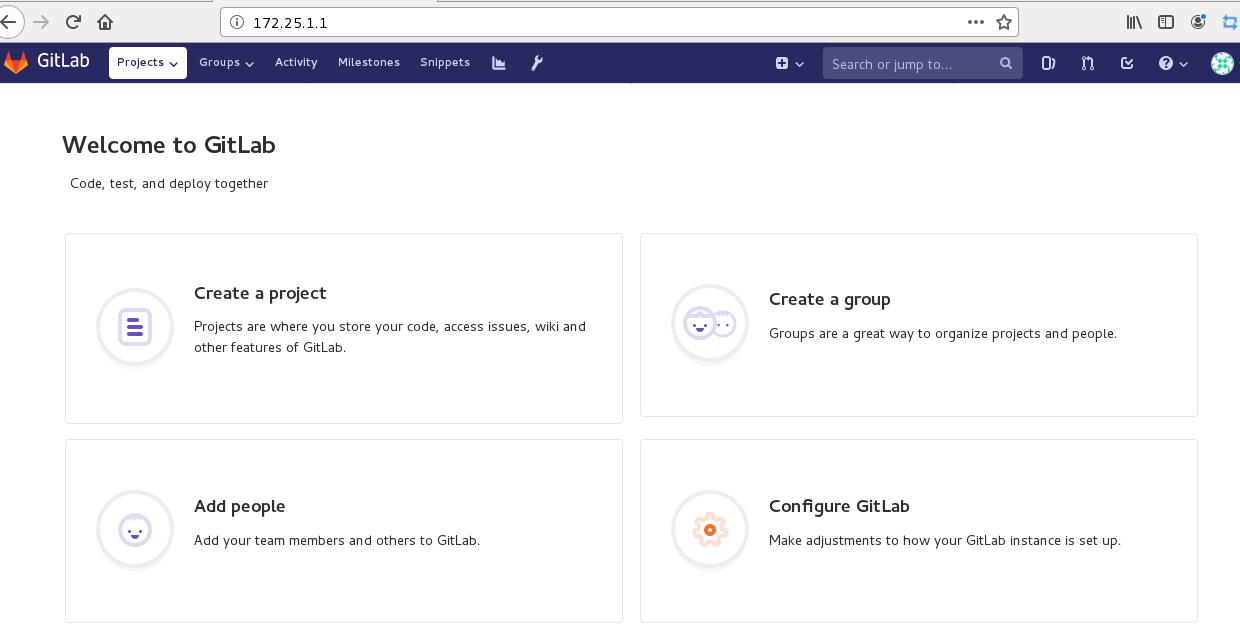Open the new item plus dropdown
The height and width of the screenshot is (628, 1240).
pyautogui.click(x=790, y=63)
